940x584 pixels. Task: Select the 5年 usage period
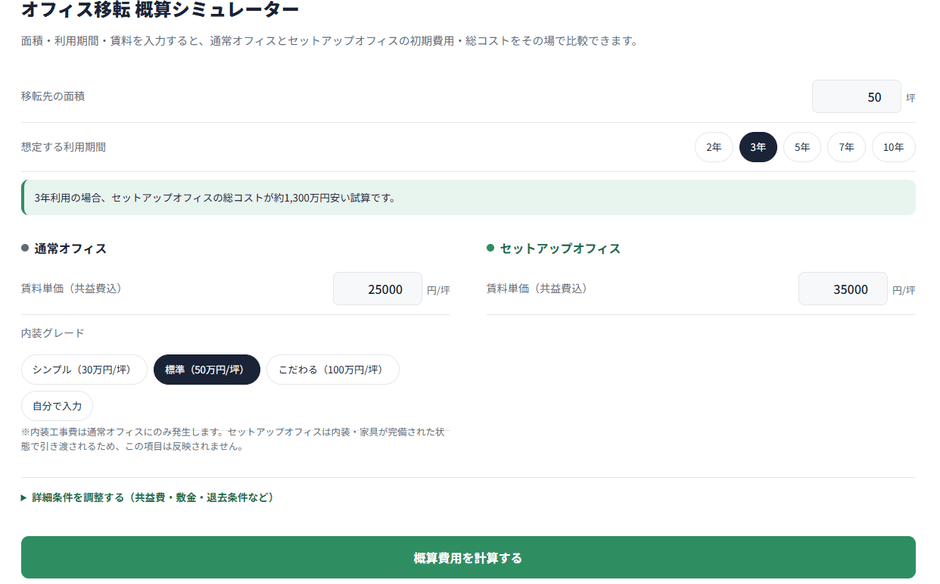coord(802,147)
